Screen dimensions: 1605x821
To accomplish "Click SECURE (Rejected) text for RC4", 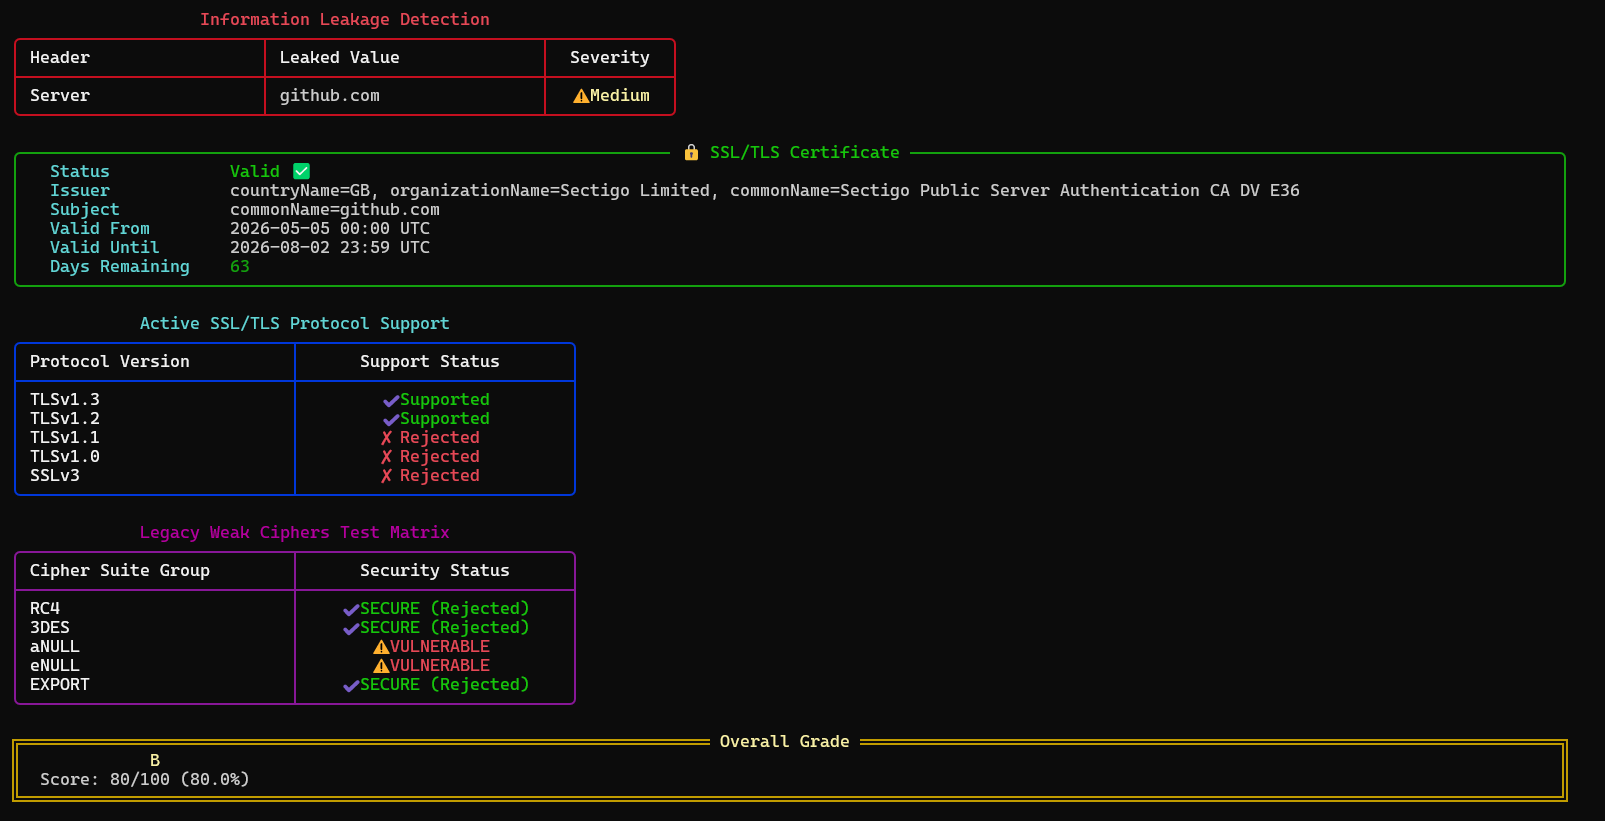I will (x=445, y=608).
